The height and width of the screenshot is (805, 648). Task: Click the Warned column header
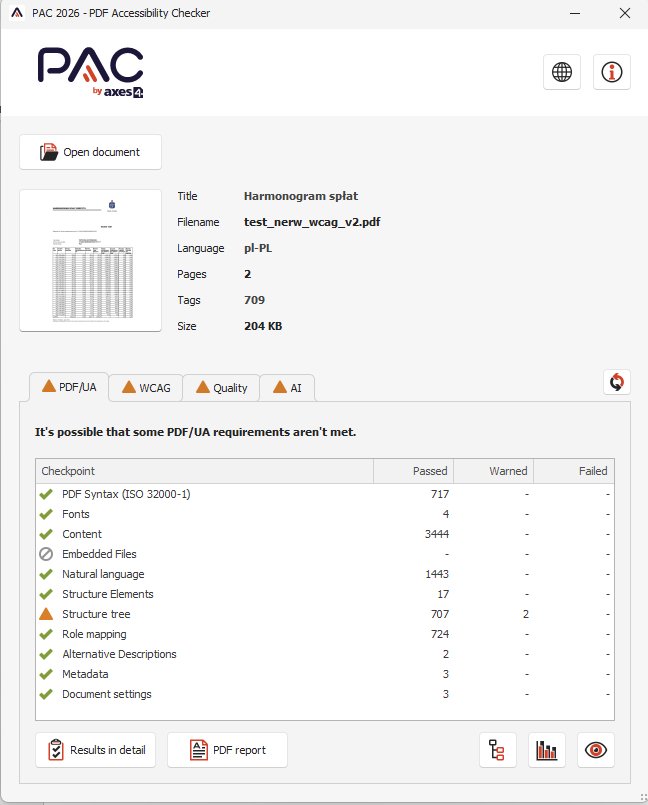493,471
